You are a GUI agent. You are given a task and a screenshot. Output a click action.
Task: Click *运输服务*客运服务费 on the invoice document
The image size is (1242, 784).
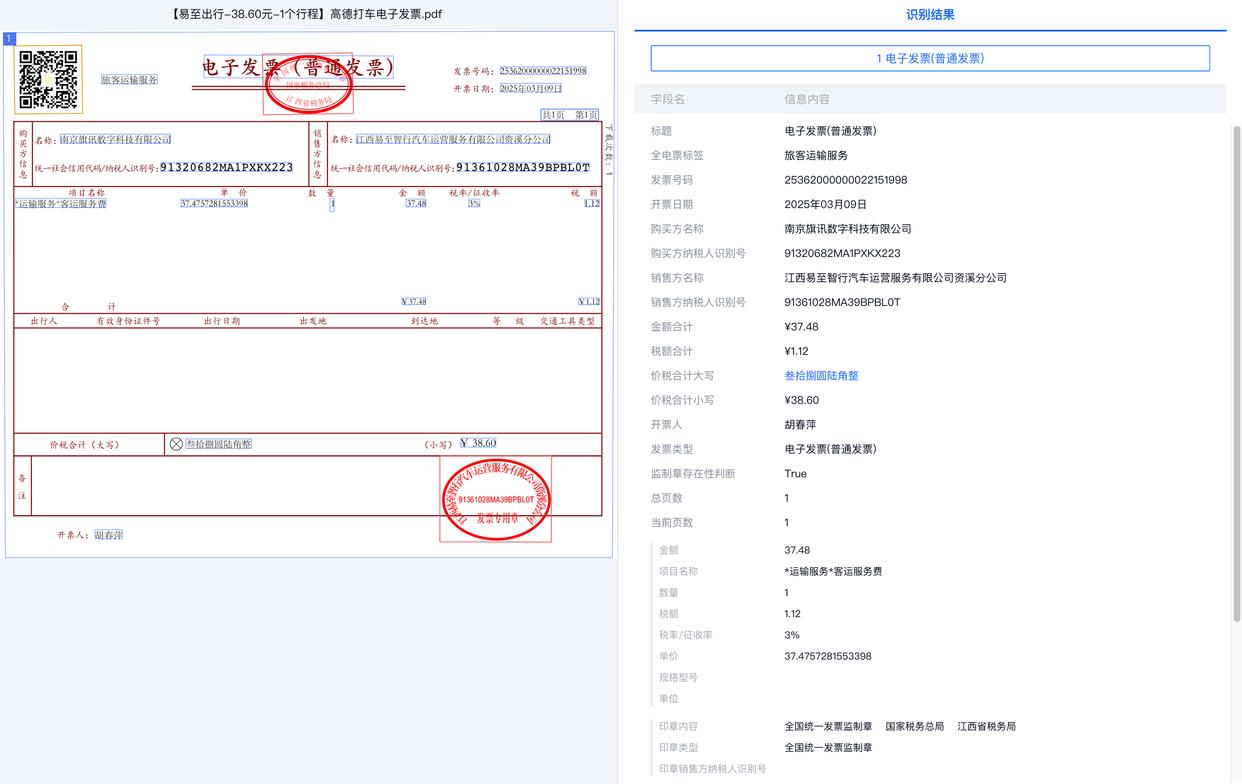coord(60,203)
